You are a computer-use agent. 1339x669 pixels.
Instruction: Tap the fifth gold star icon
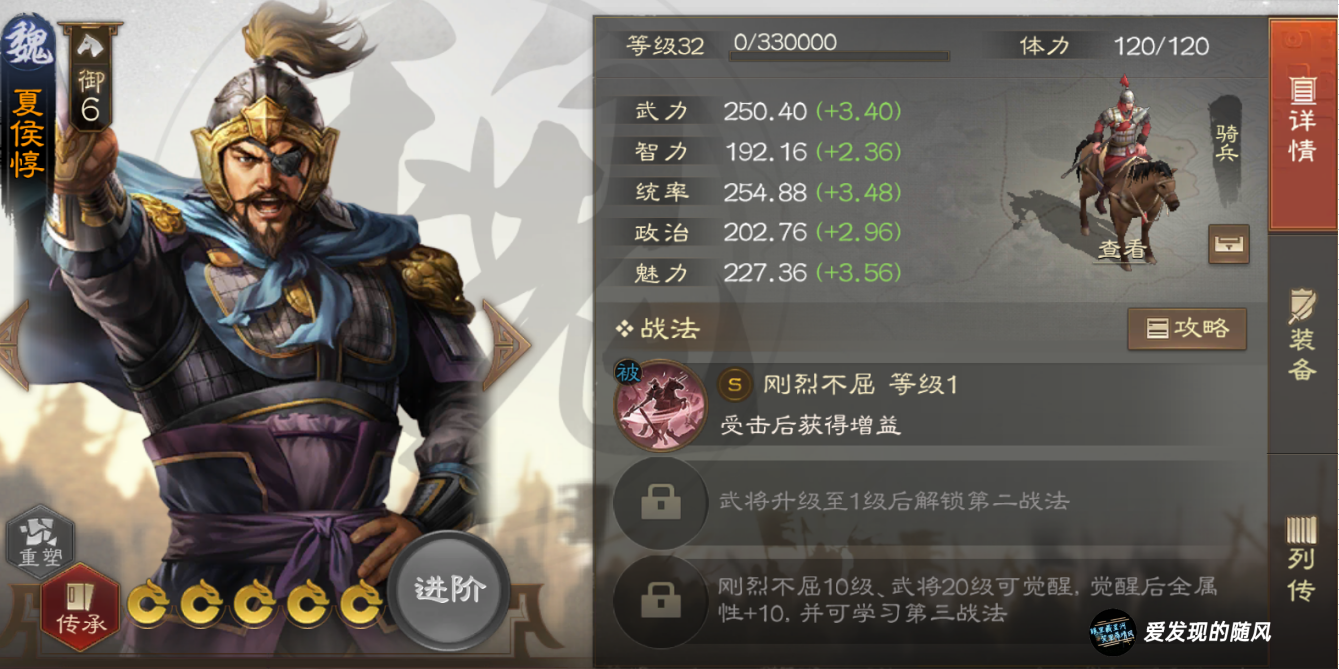click(x=361, y=602)
